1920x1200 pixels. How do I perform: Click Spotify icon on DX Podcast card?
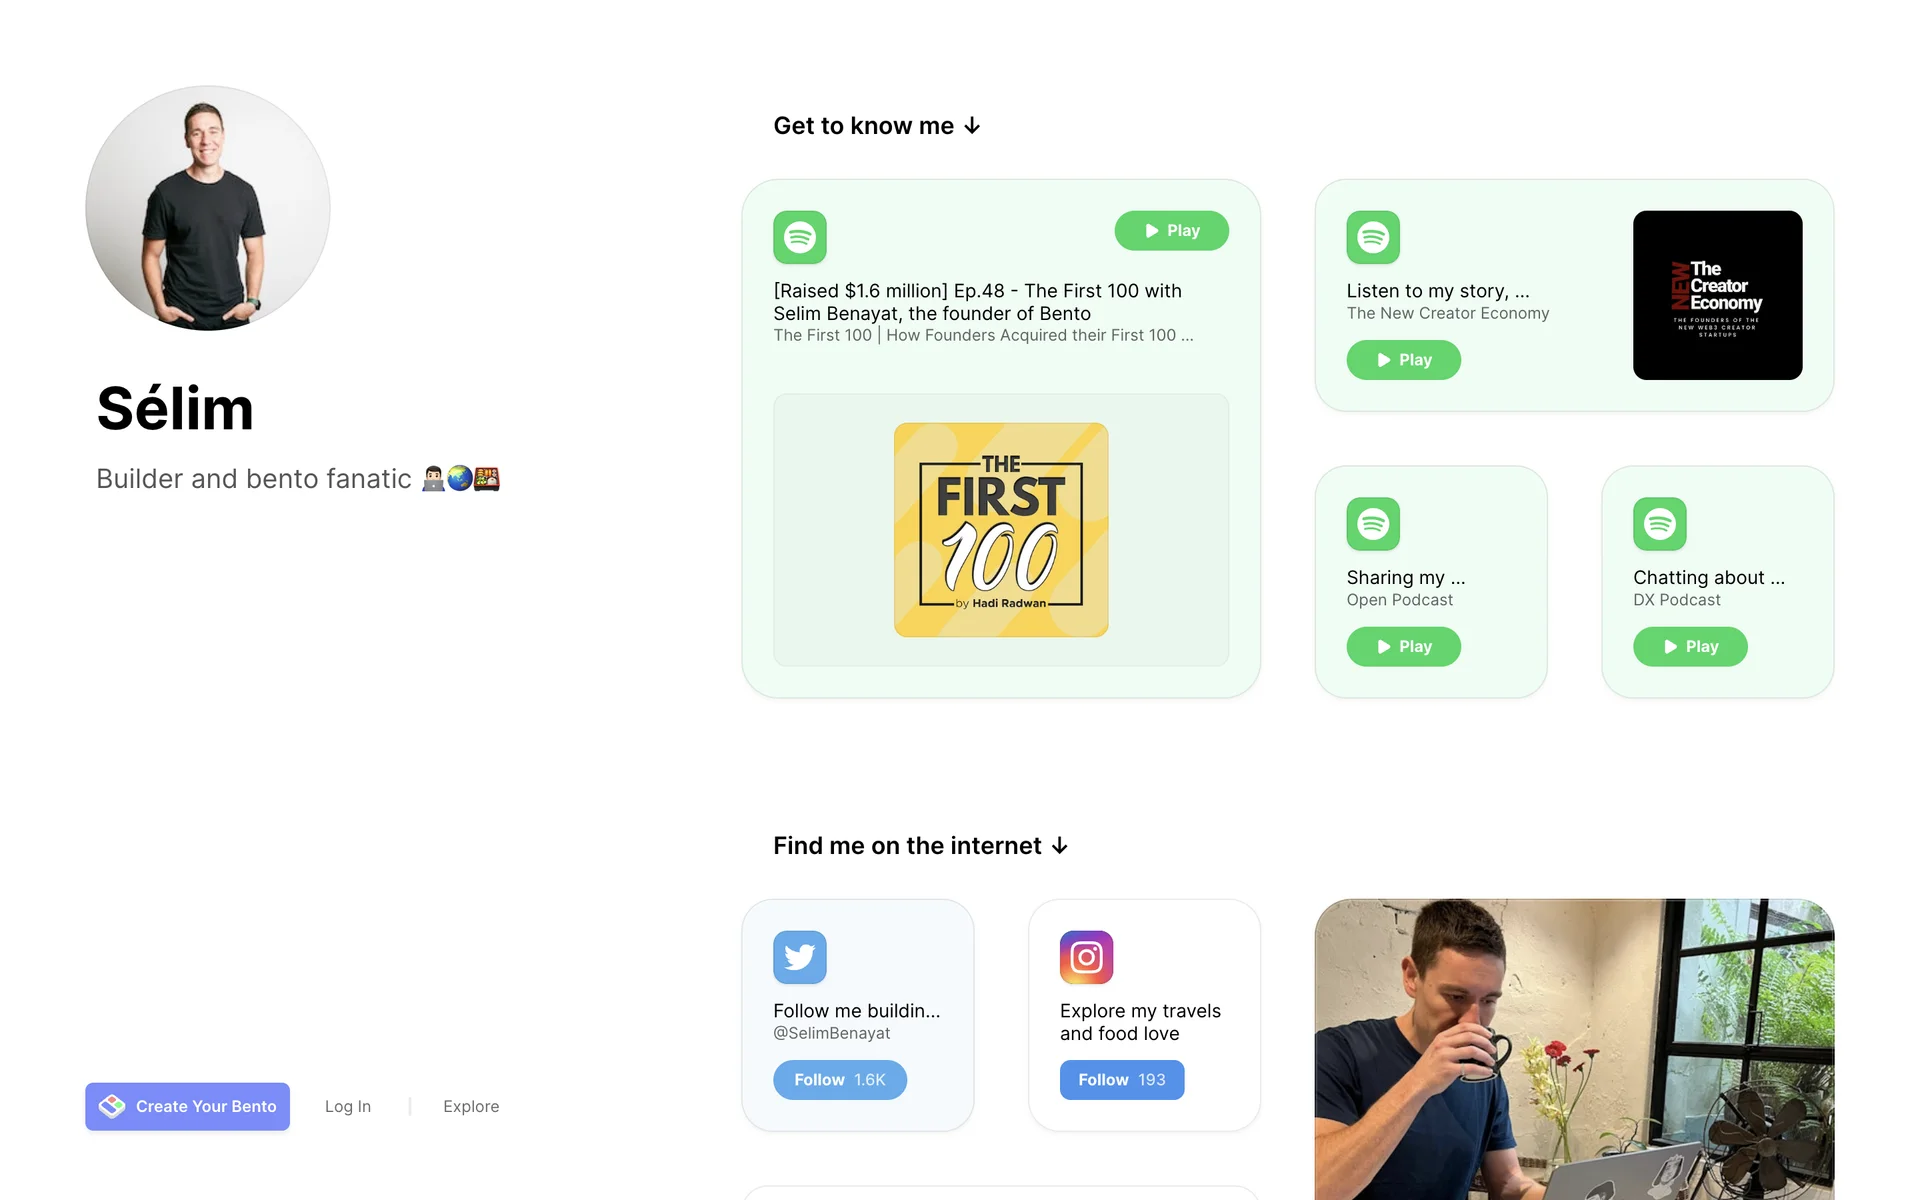click(x=1659, y=523)
